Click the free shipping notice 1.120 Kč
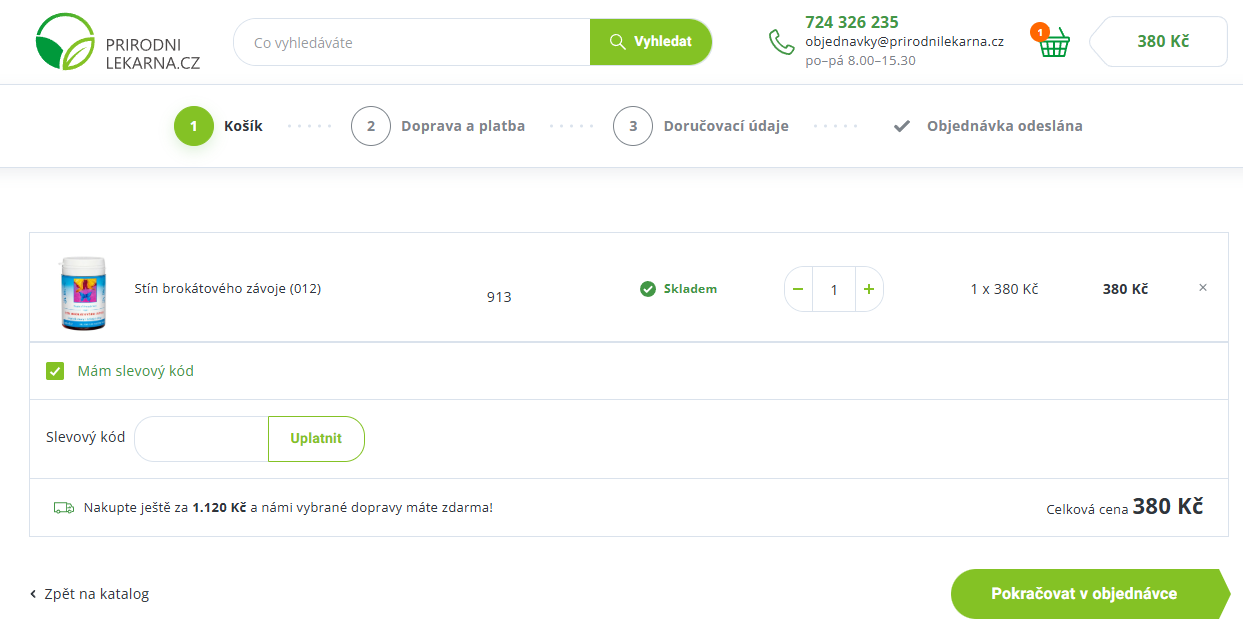Viewport: 1243px width, 623px height. (288, 508)
